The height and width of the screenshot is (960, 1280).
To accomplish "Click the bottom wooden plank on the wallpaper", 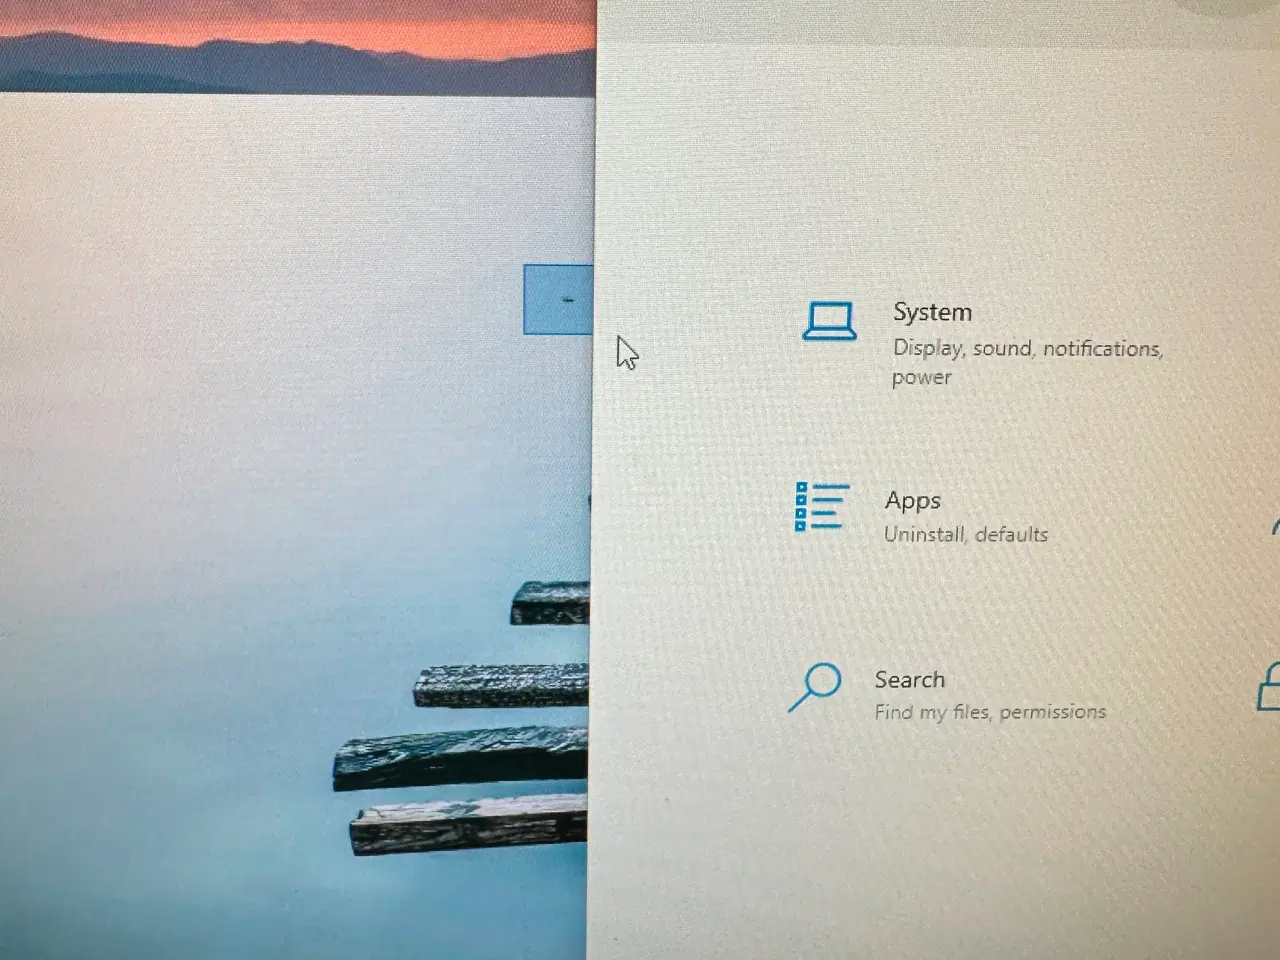I will tap(468, 825).
